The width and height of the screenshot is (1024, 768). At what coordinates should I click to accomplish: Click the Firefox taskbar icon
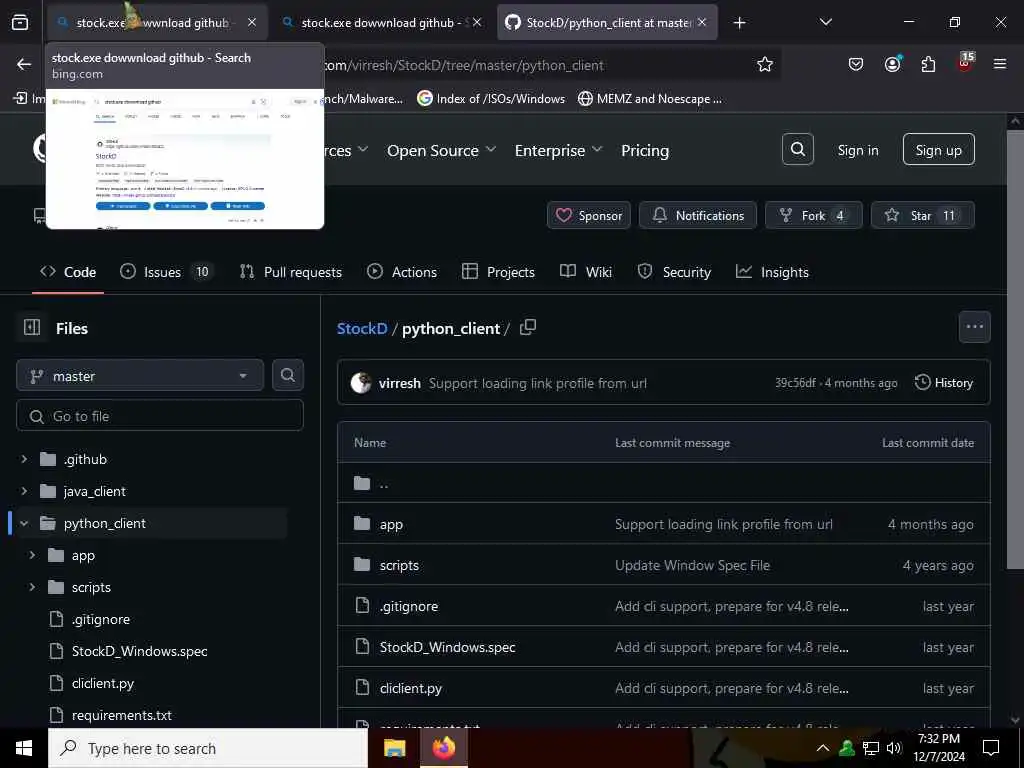click(443, 748)
